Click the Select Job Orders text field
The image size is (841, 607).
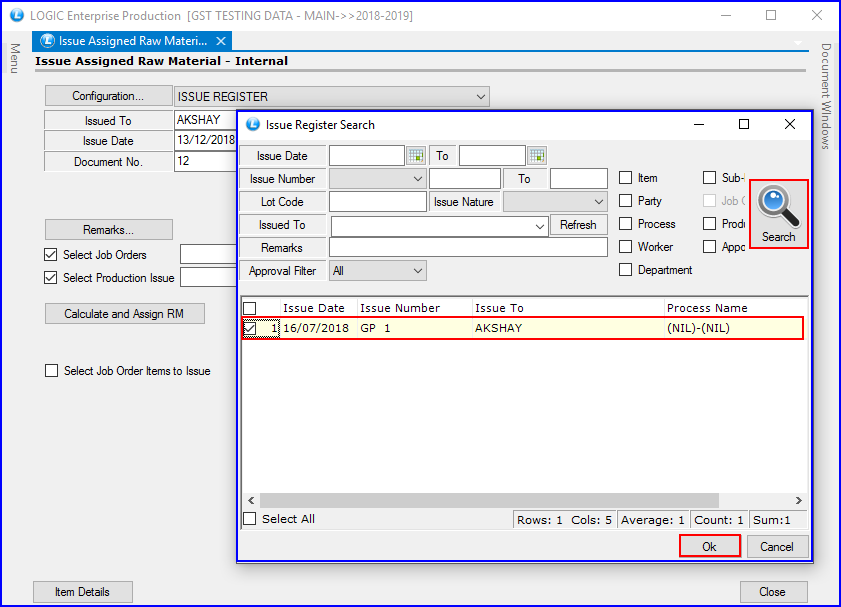click(209, 254)
